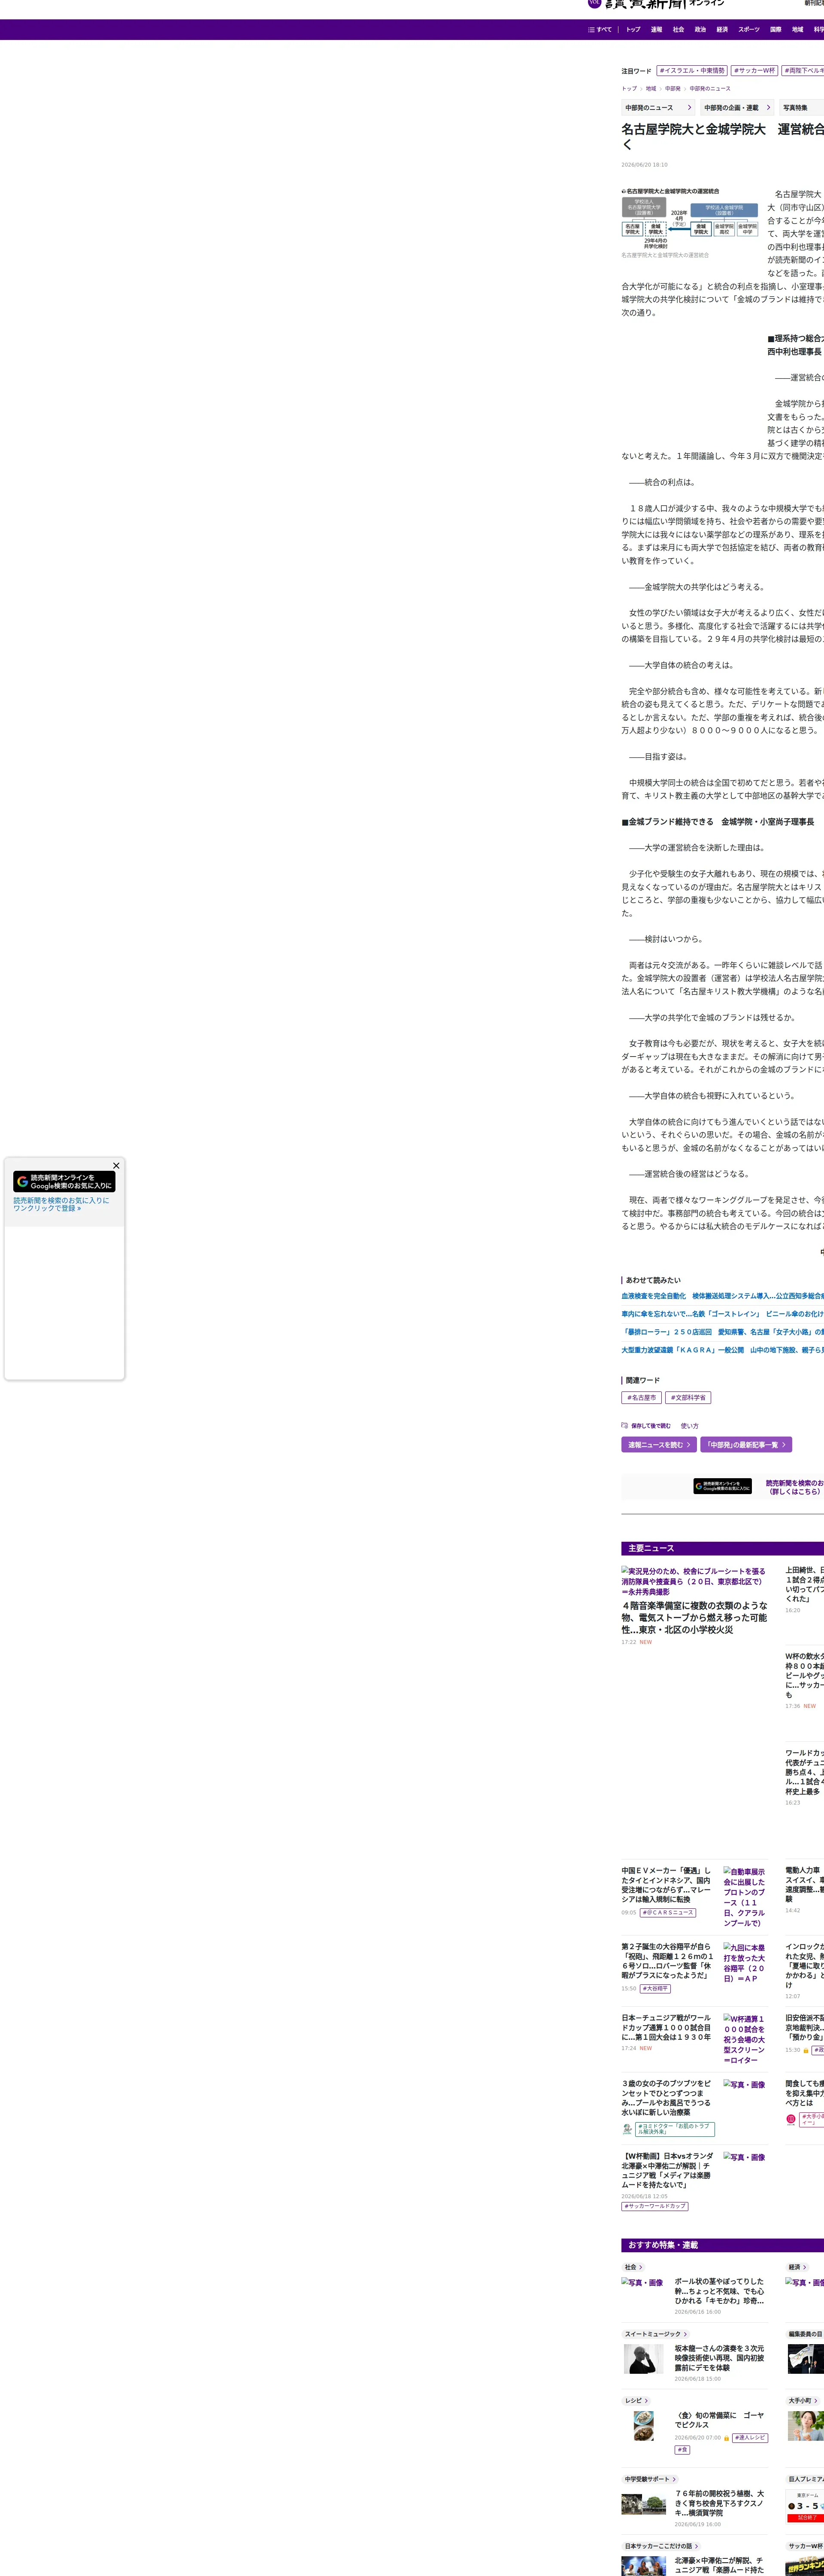
Task: Open the すべて hamburger menu
Action: pos(600,29)
